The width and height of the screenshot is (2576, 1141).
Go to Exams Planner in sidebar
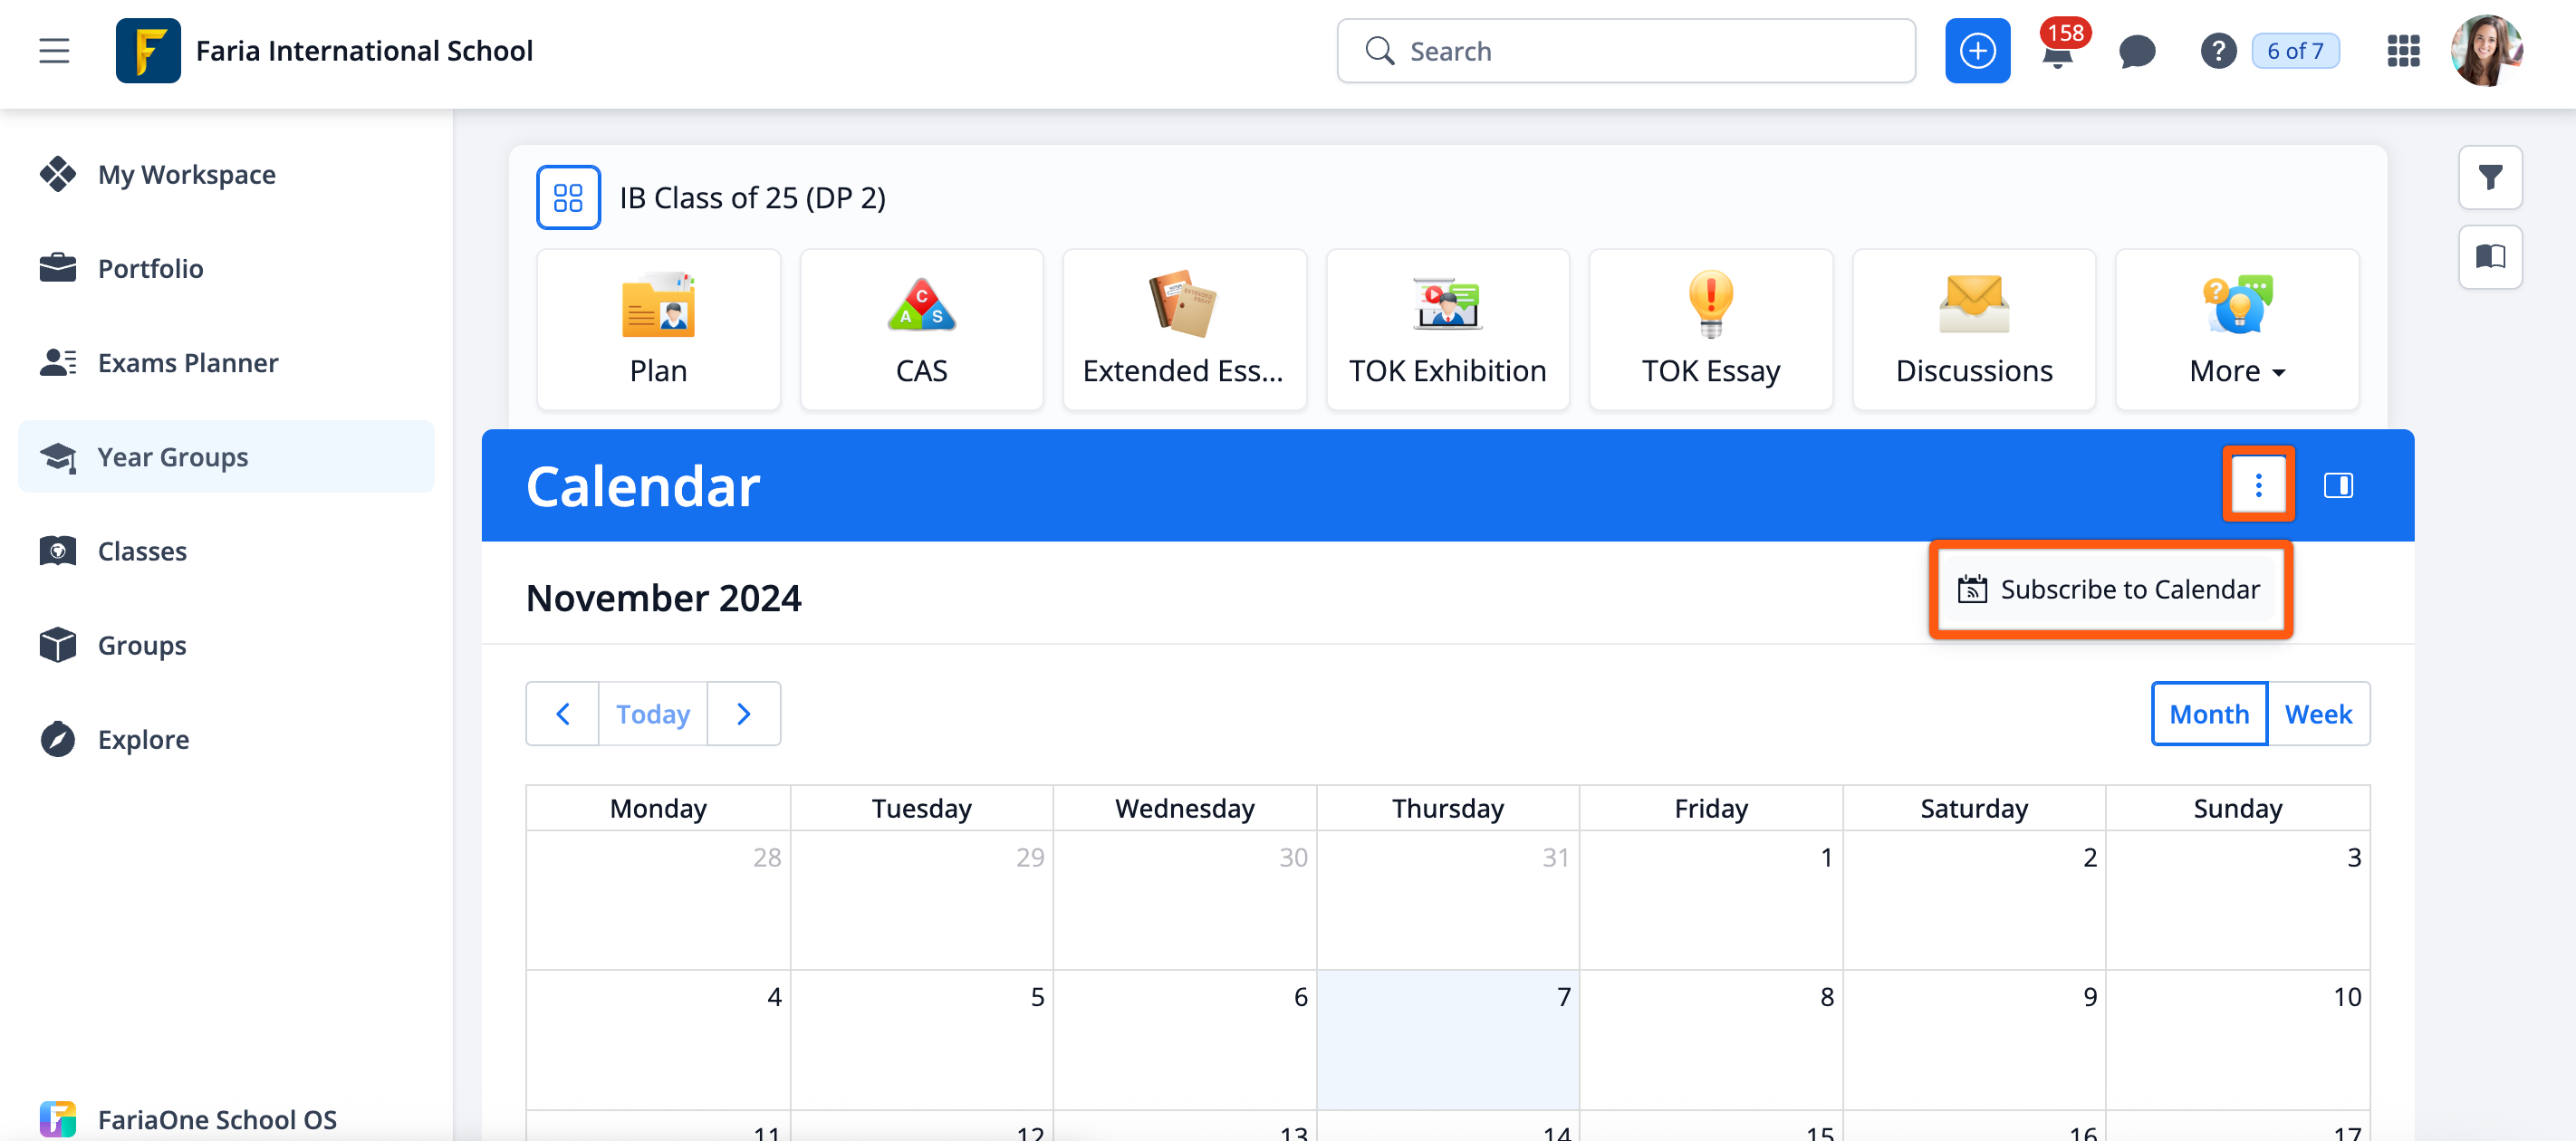point(188,363)
